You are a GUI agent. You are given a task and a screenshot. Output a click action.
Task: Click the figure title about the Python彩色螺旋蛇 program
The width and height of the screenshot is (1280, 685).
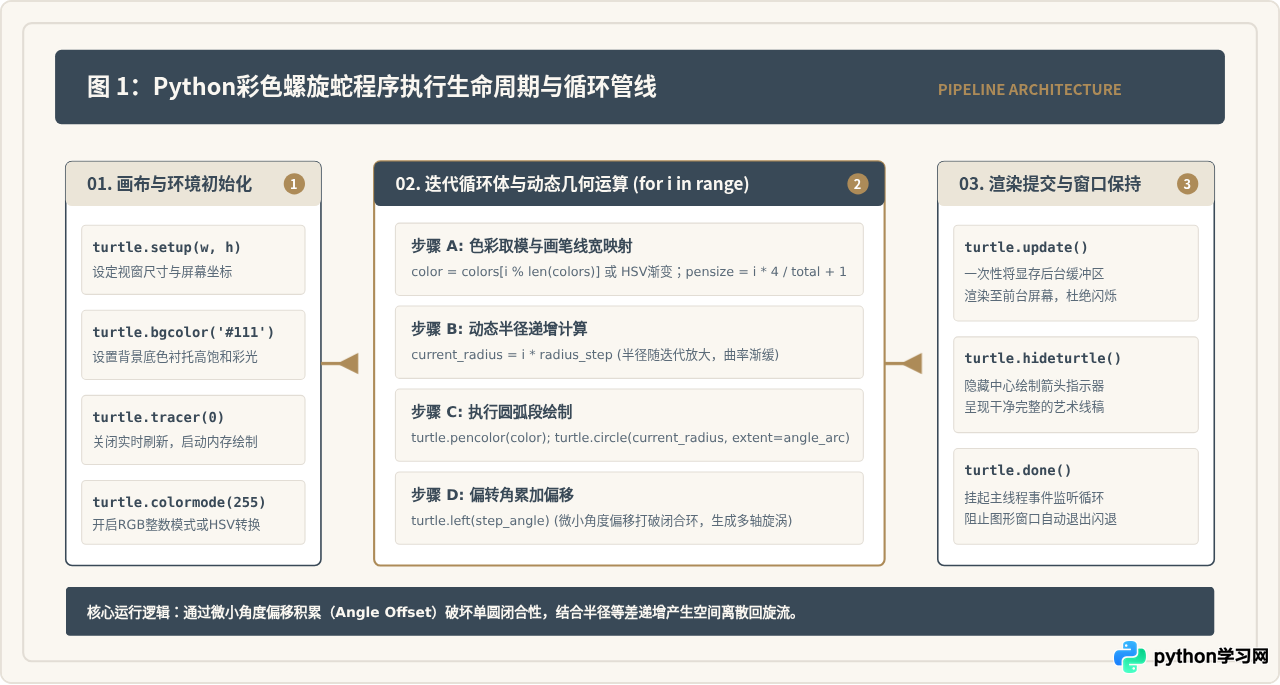(x=372, y=87)
